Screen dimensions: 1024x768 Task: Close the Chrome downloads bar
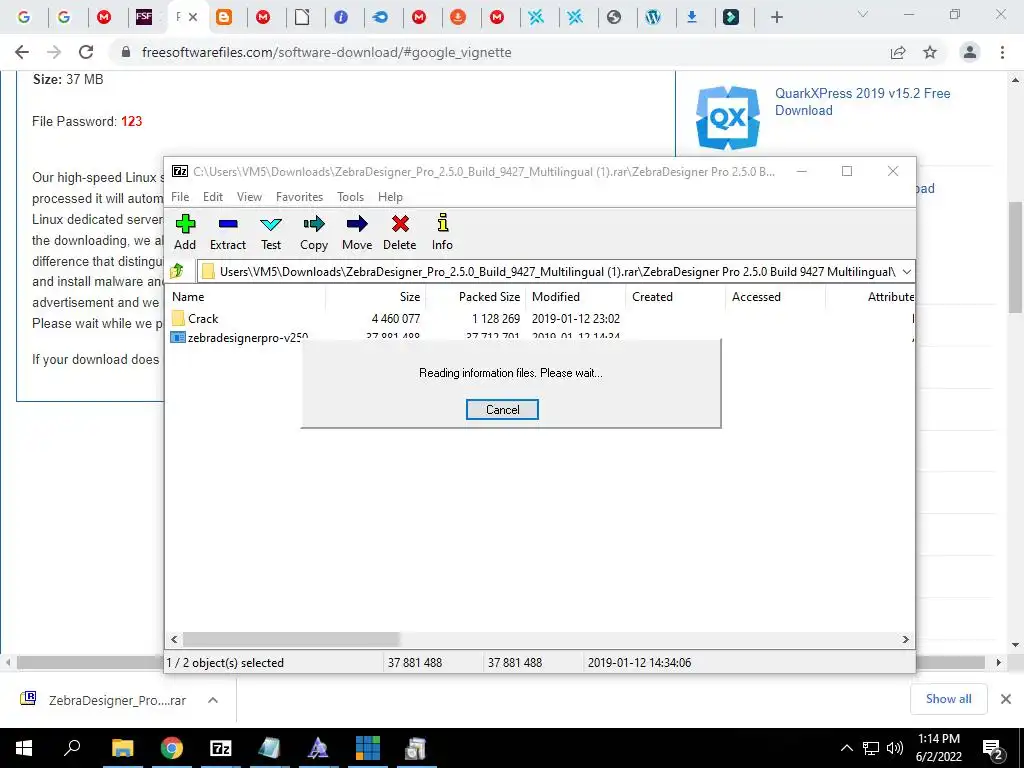(1006, 699)
